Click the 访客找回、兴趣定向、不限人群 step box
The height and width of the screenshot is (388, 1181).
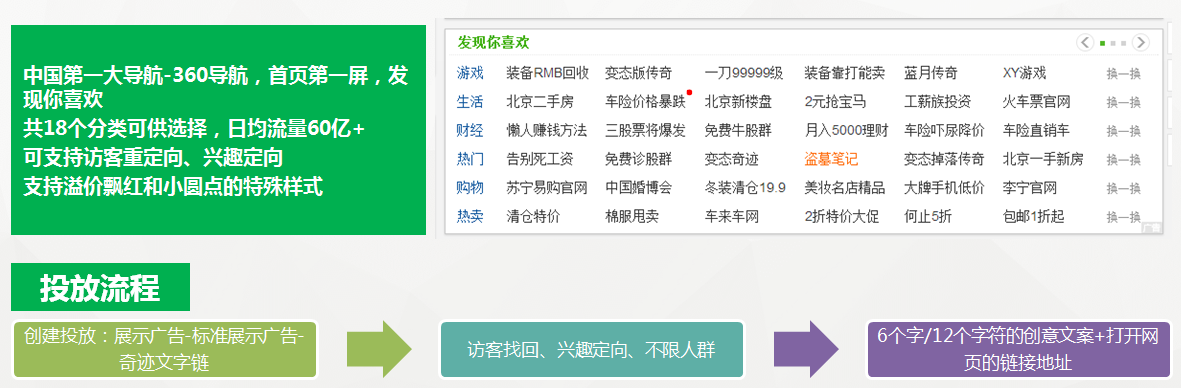pos(591,349)
